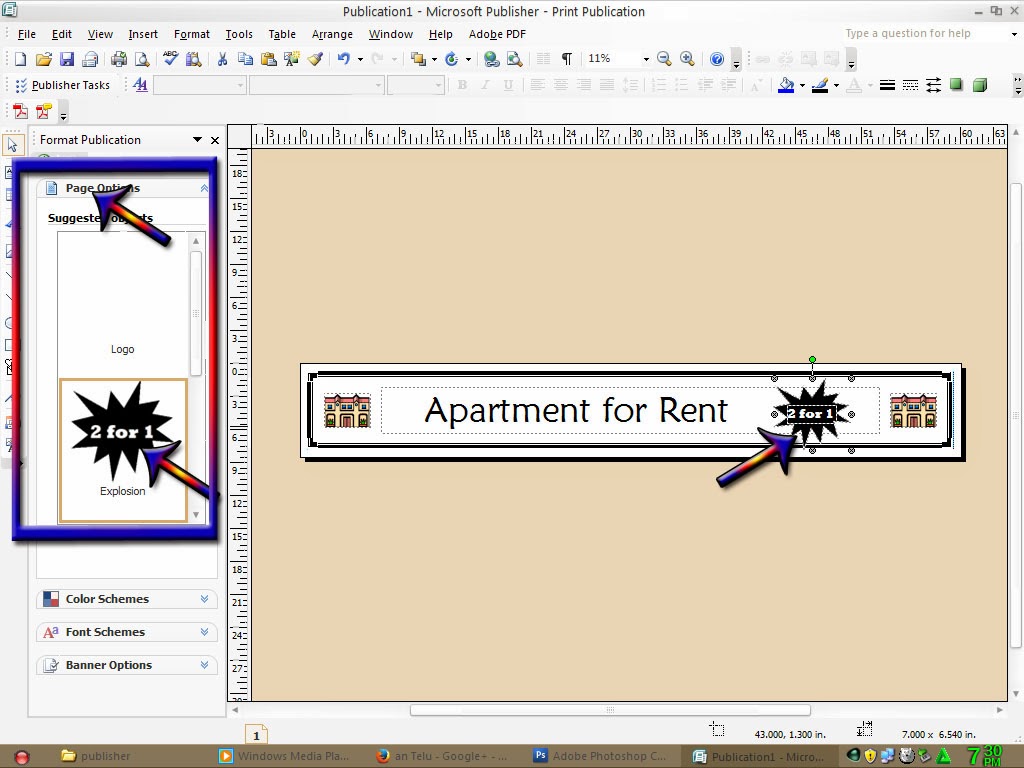This screenshot has height=768, width=1024.
Task: Toggle bold formatting
Action: coord(462,85)
